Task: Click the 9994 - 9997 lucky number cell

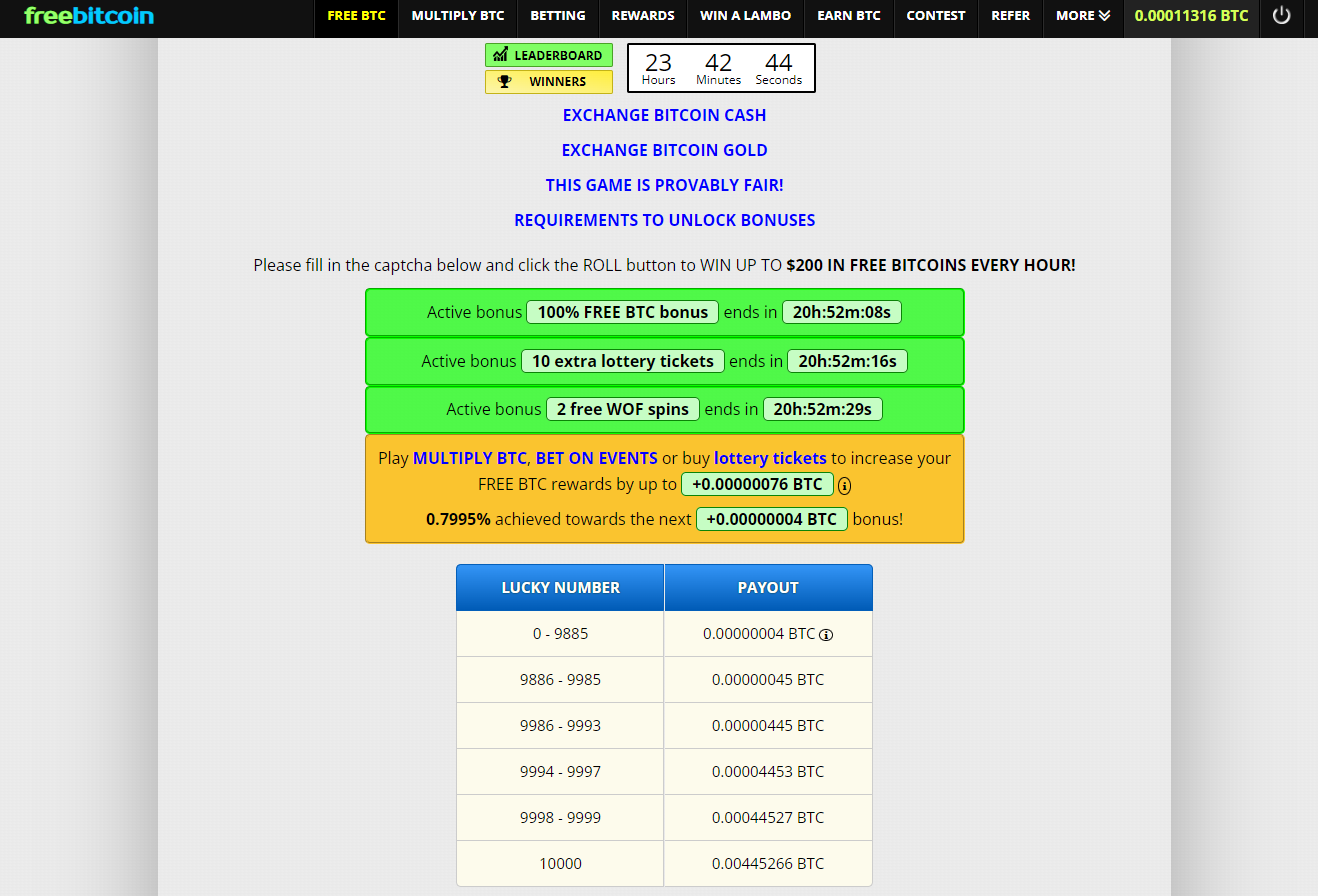Action: pos(561,772)
